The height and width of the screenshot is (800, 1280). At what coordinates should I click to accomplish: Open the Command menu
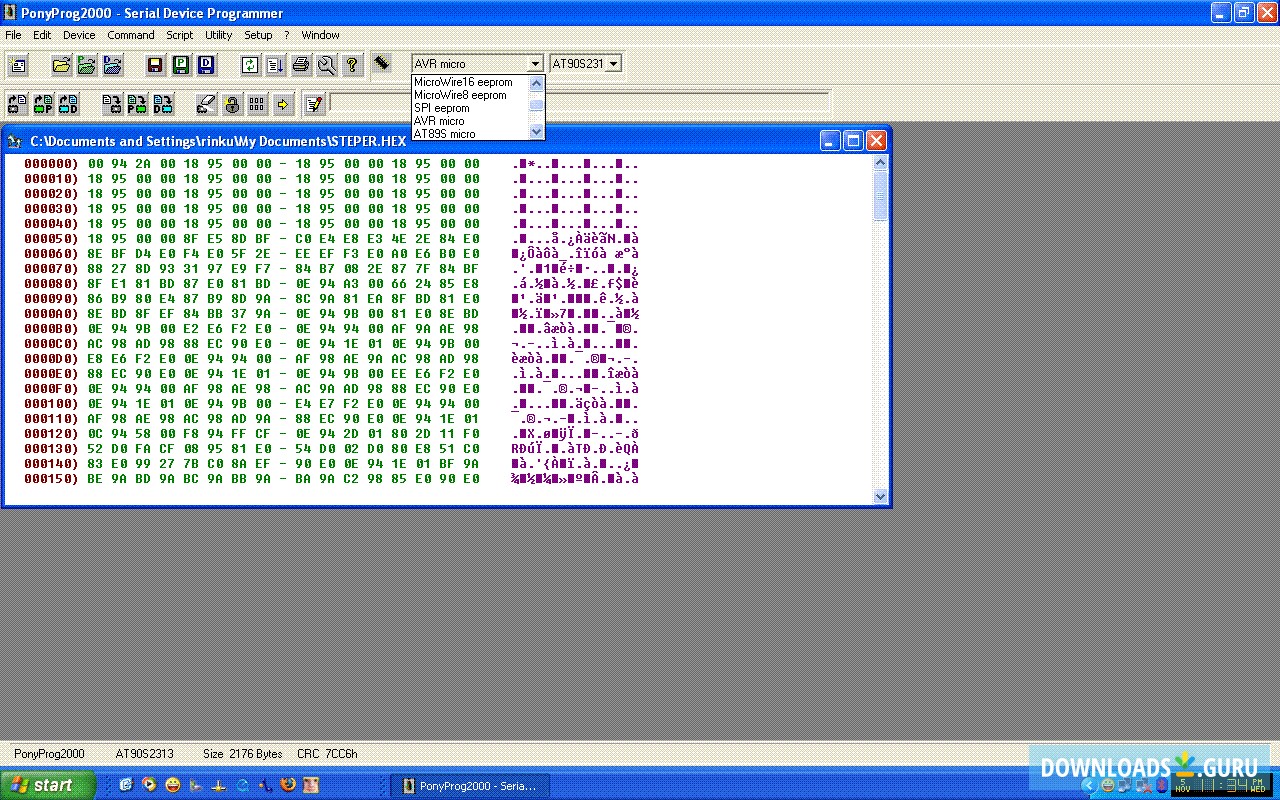pos(131,35)
